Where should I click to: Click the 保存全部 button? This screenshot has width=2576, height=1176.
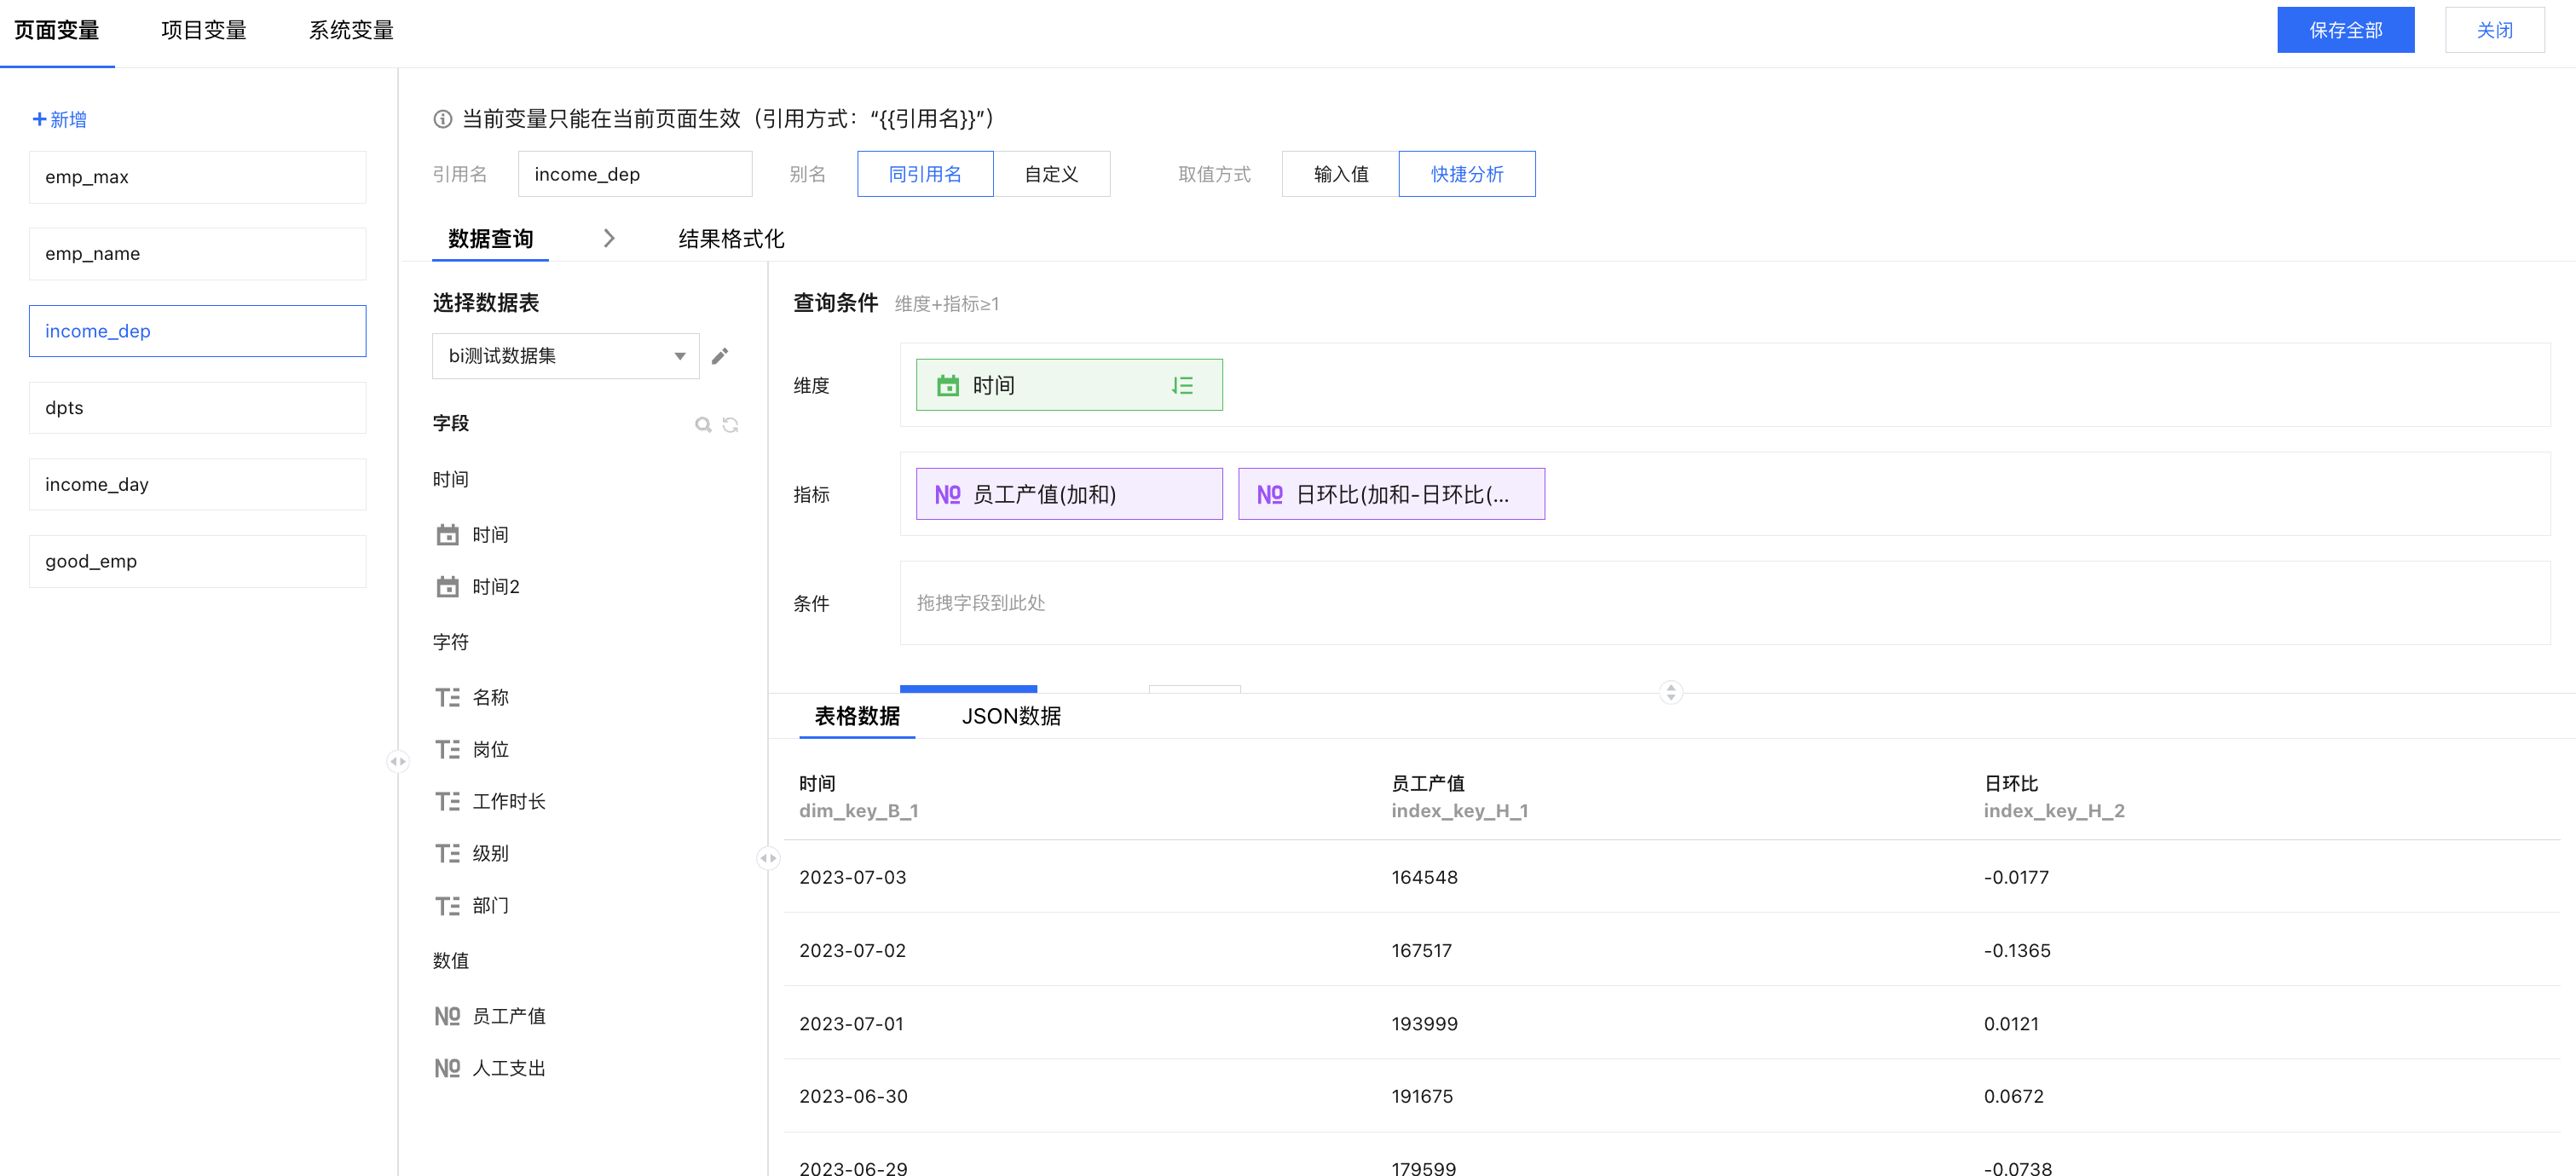(2345, 30)
